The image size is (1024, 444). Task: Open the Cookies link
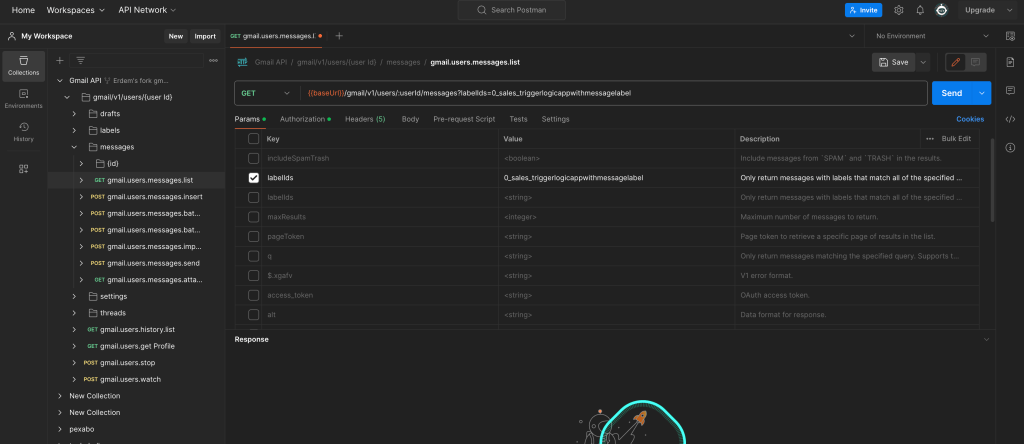click(x=970, y=119)
